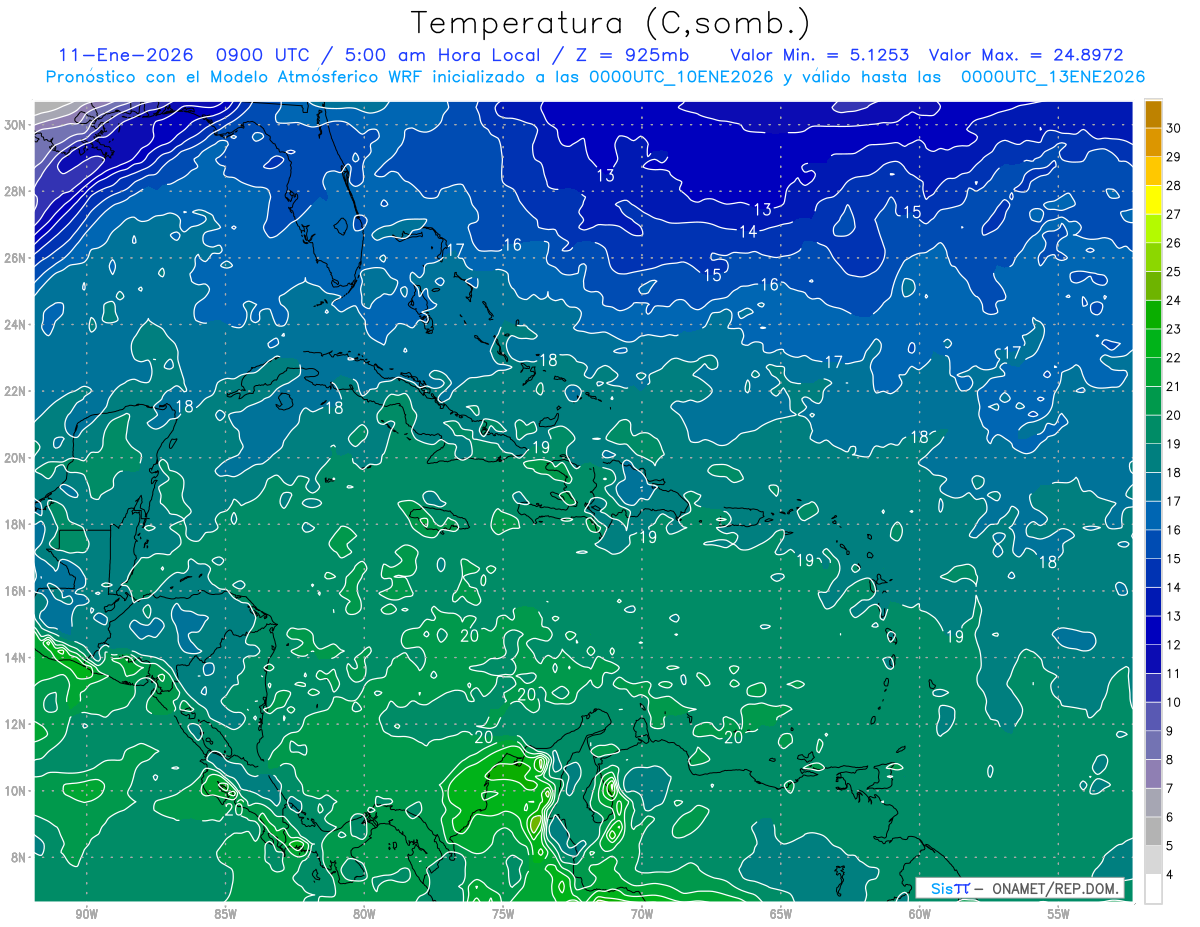Click the colorbar label "30"
This screenshot has height=927, width=1200.
point(1174,129)
